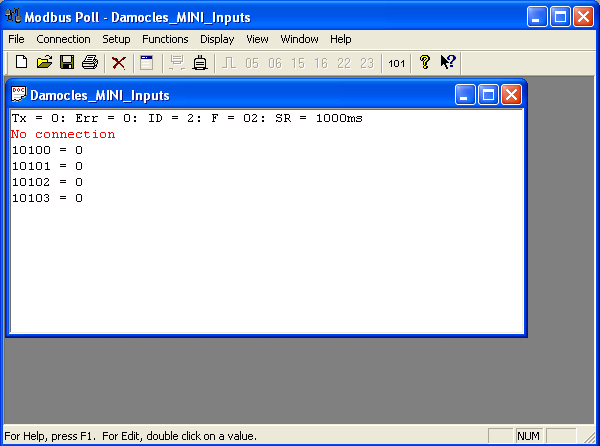Image resolution: width=600 pixels, height=446 pixels.
Task: Select function 22 toolbar button
Action: (344, 63)
